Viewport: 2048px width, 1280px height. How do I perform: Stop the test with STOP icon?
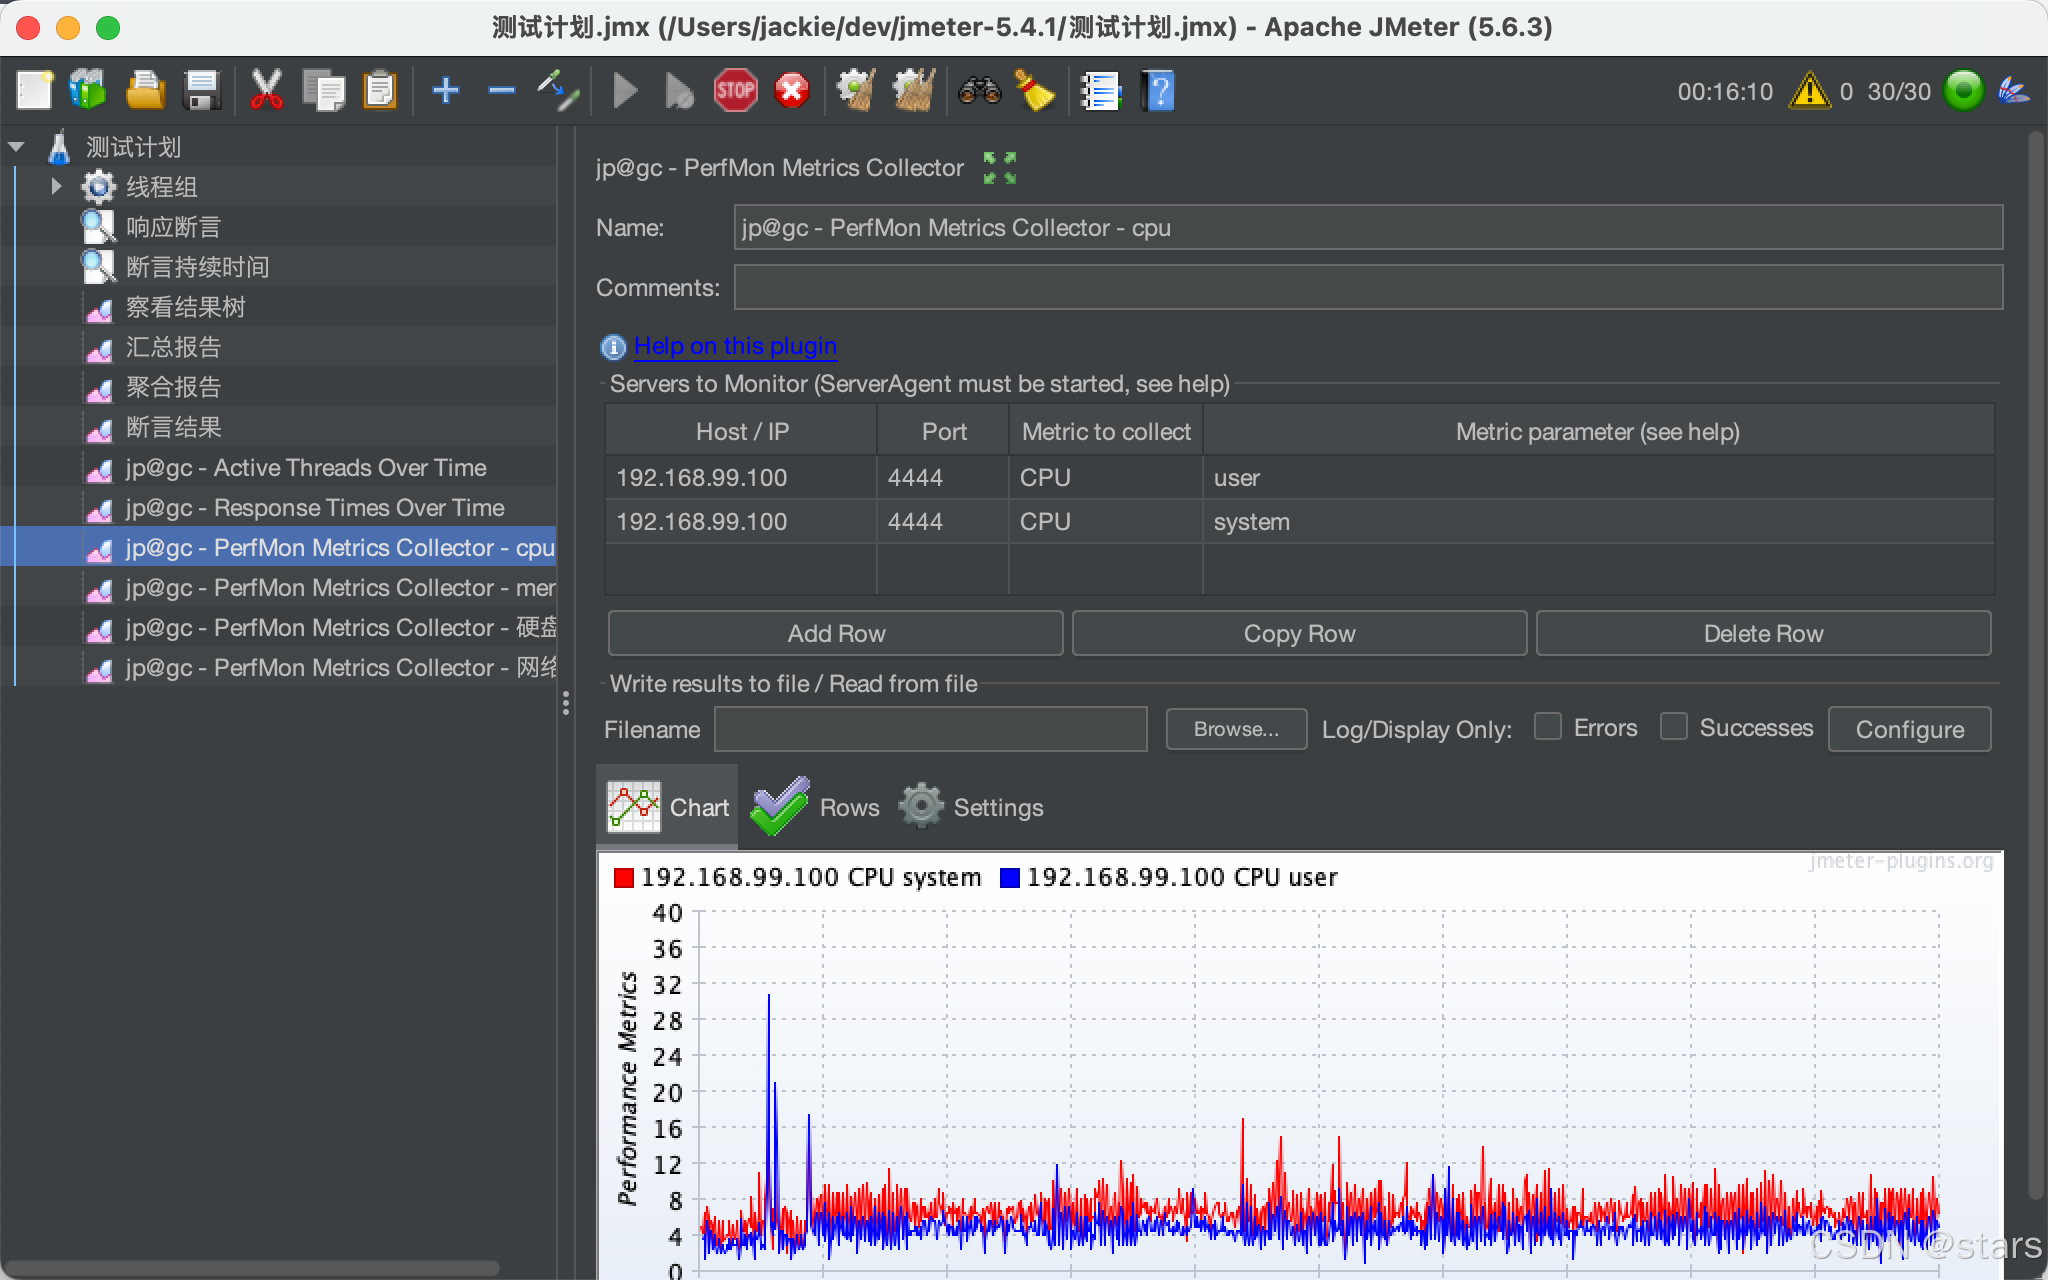click(x=736, y=91)
